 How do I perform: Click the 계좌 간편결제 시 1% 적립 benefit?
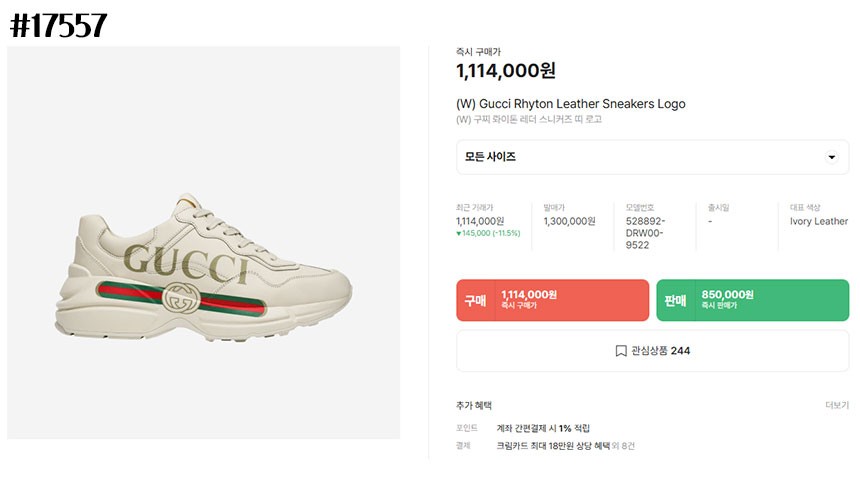click(543, 428)
